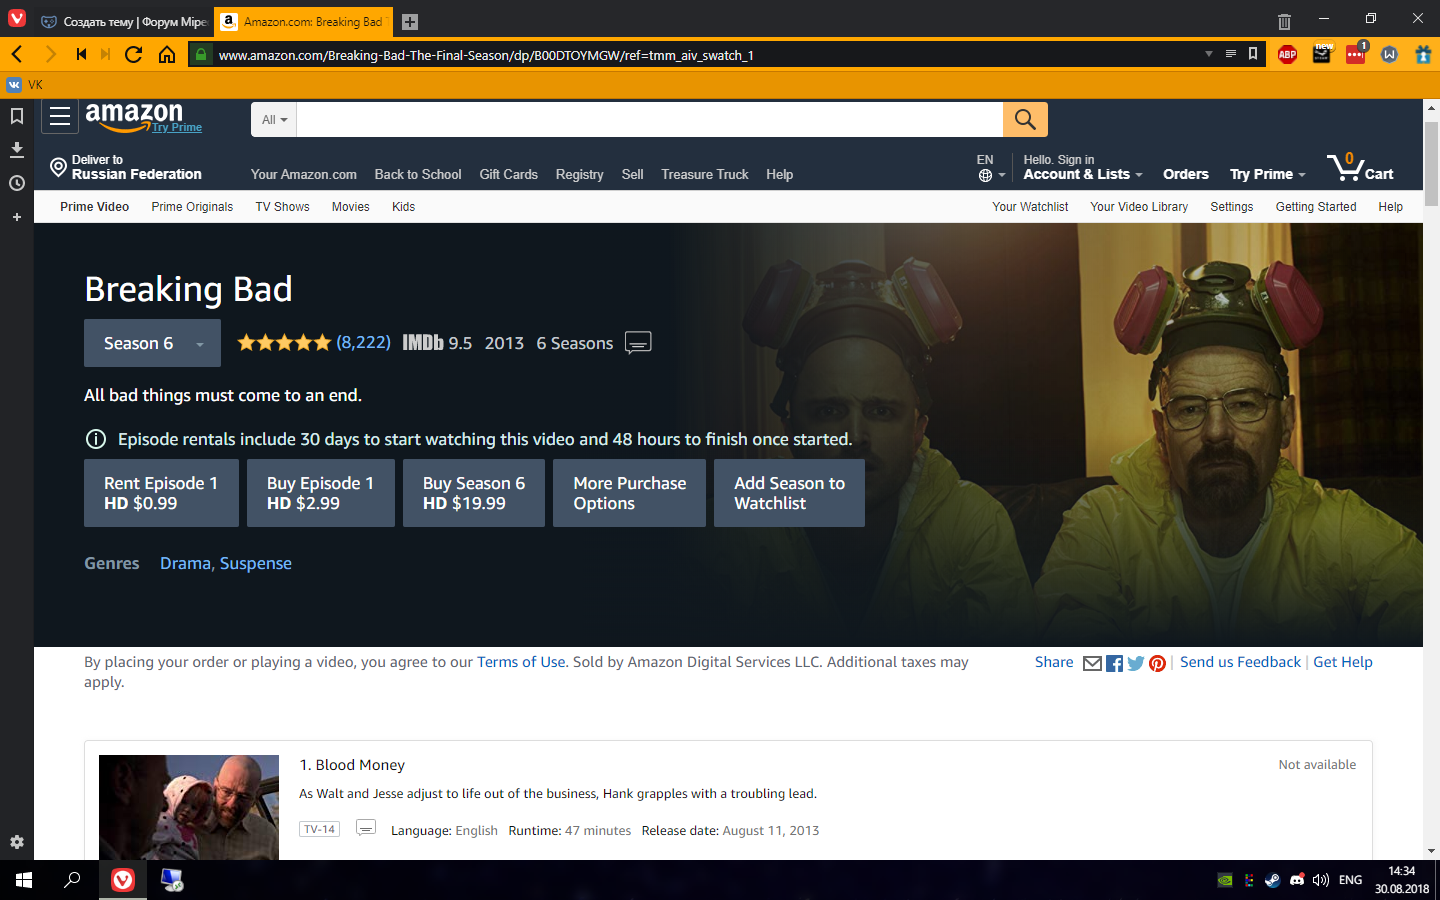The height and width of the screenshot is (900, 1440).
Task: Open the Steam tray icon
Action: pos(1272,880)
